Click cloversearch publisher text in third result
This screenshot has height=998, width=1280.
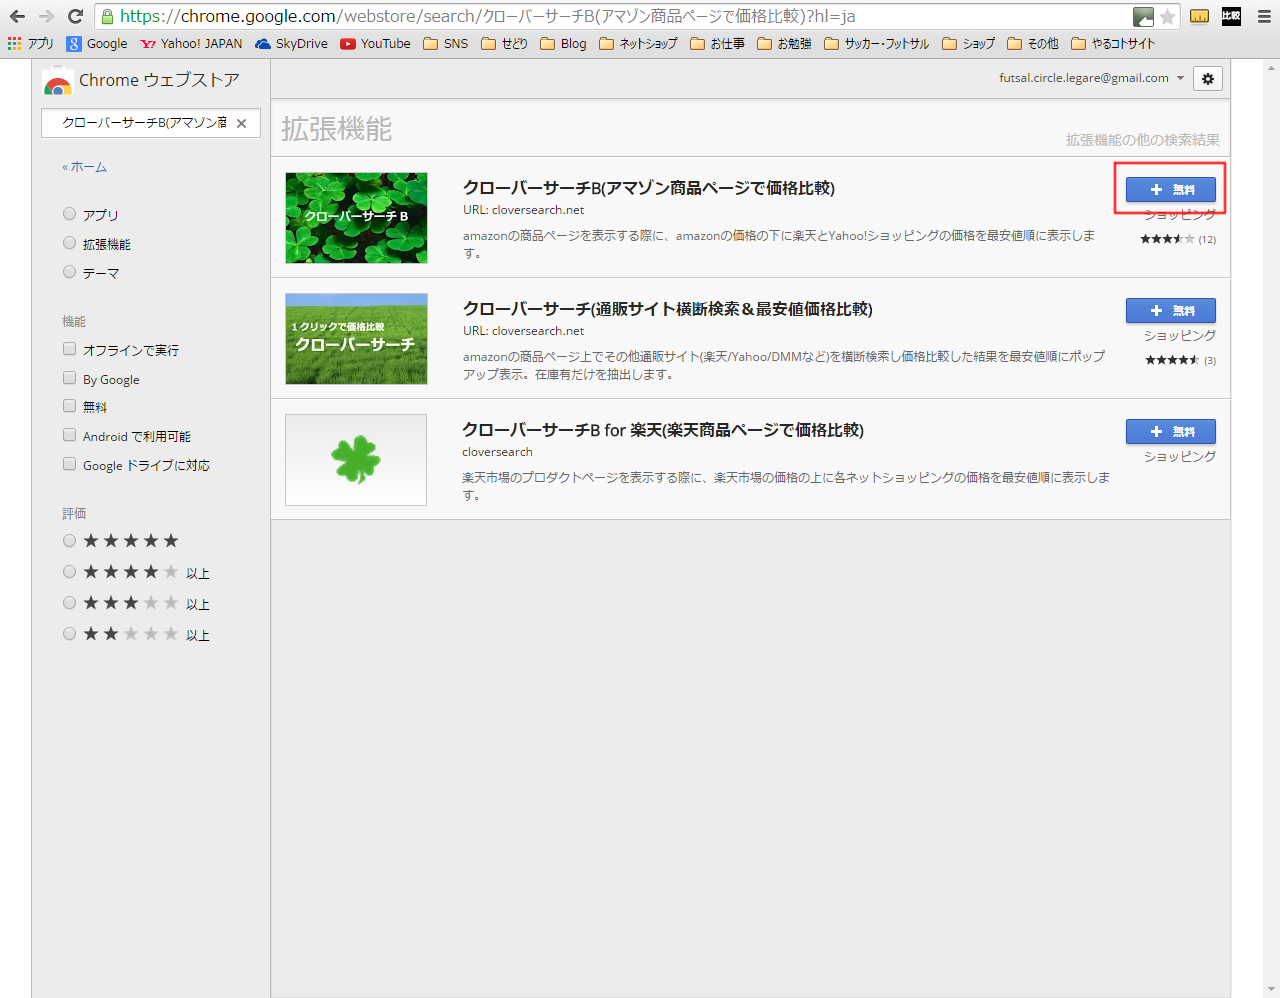pos(497,452)
